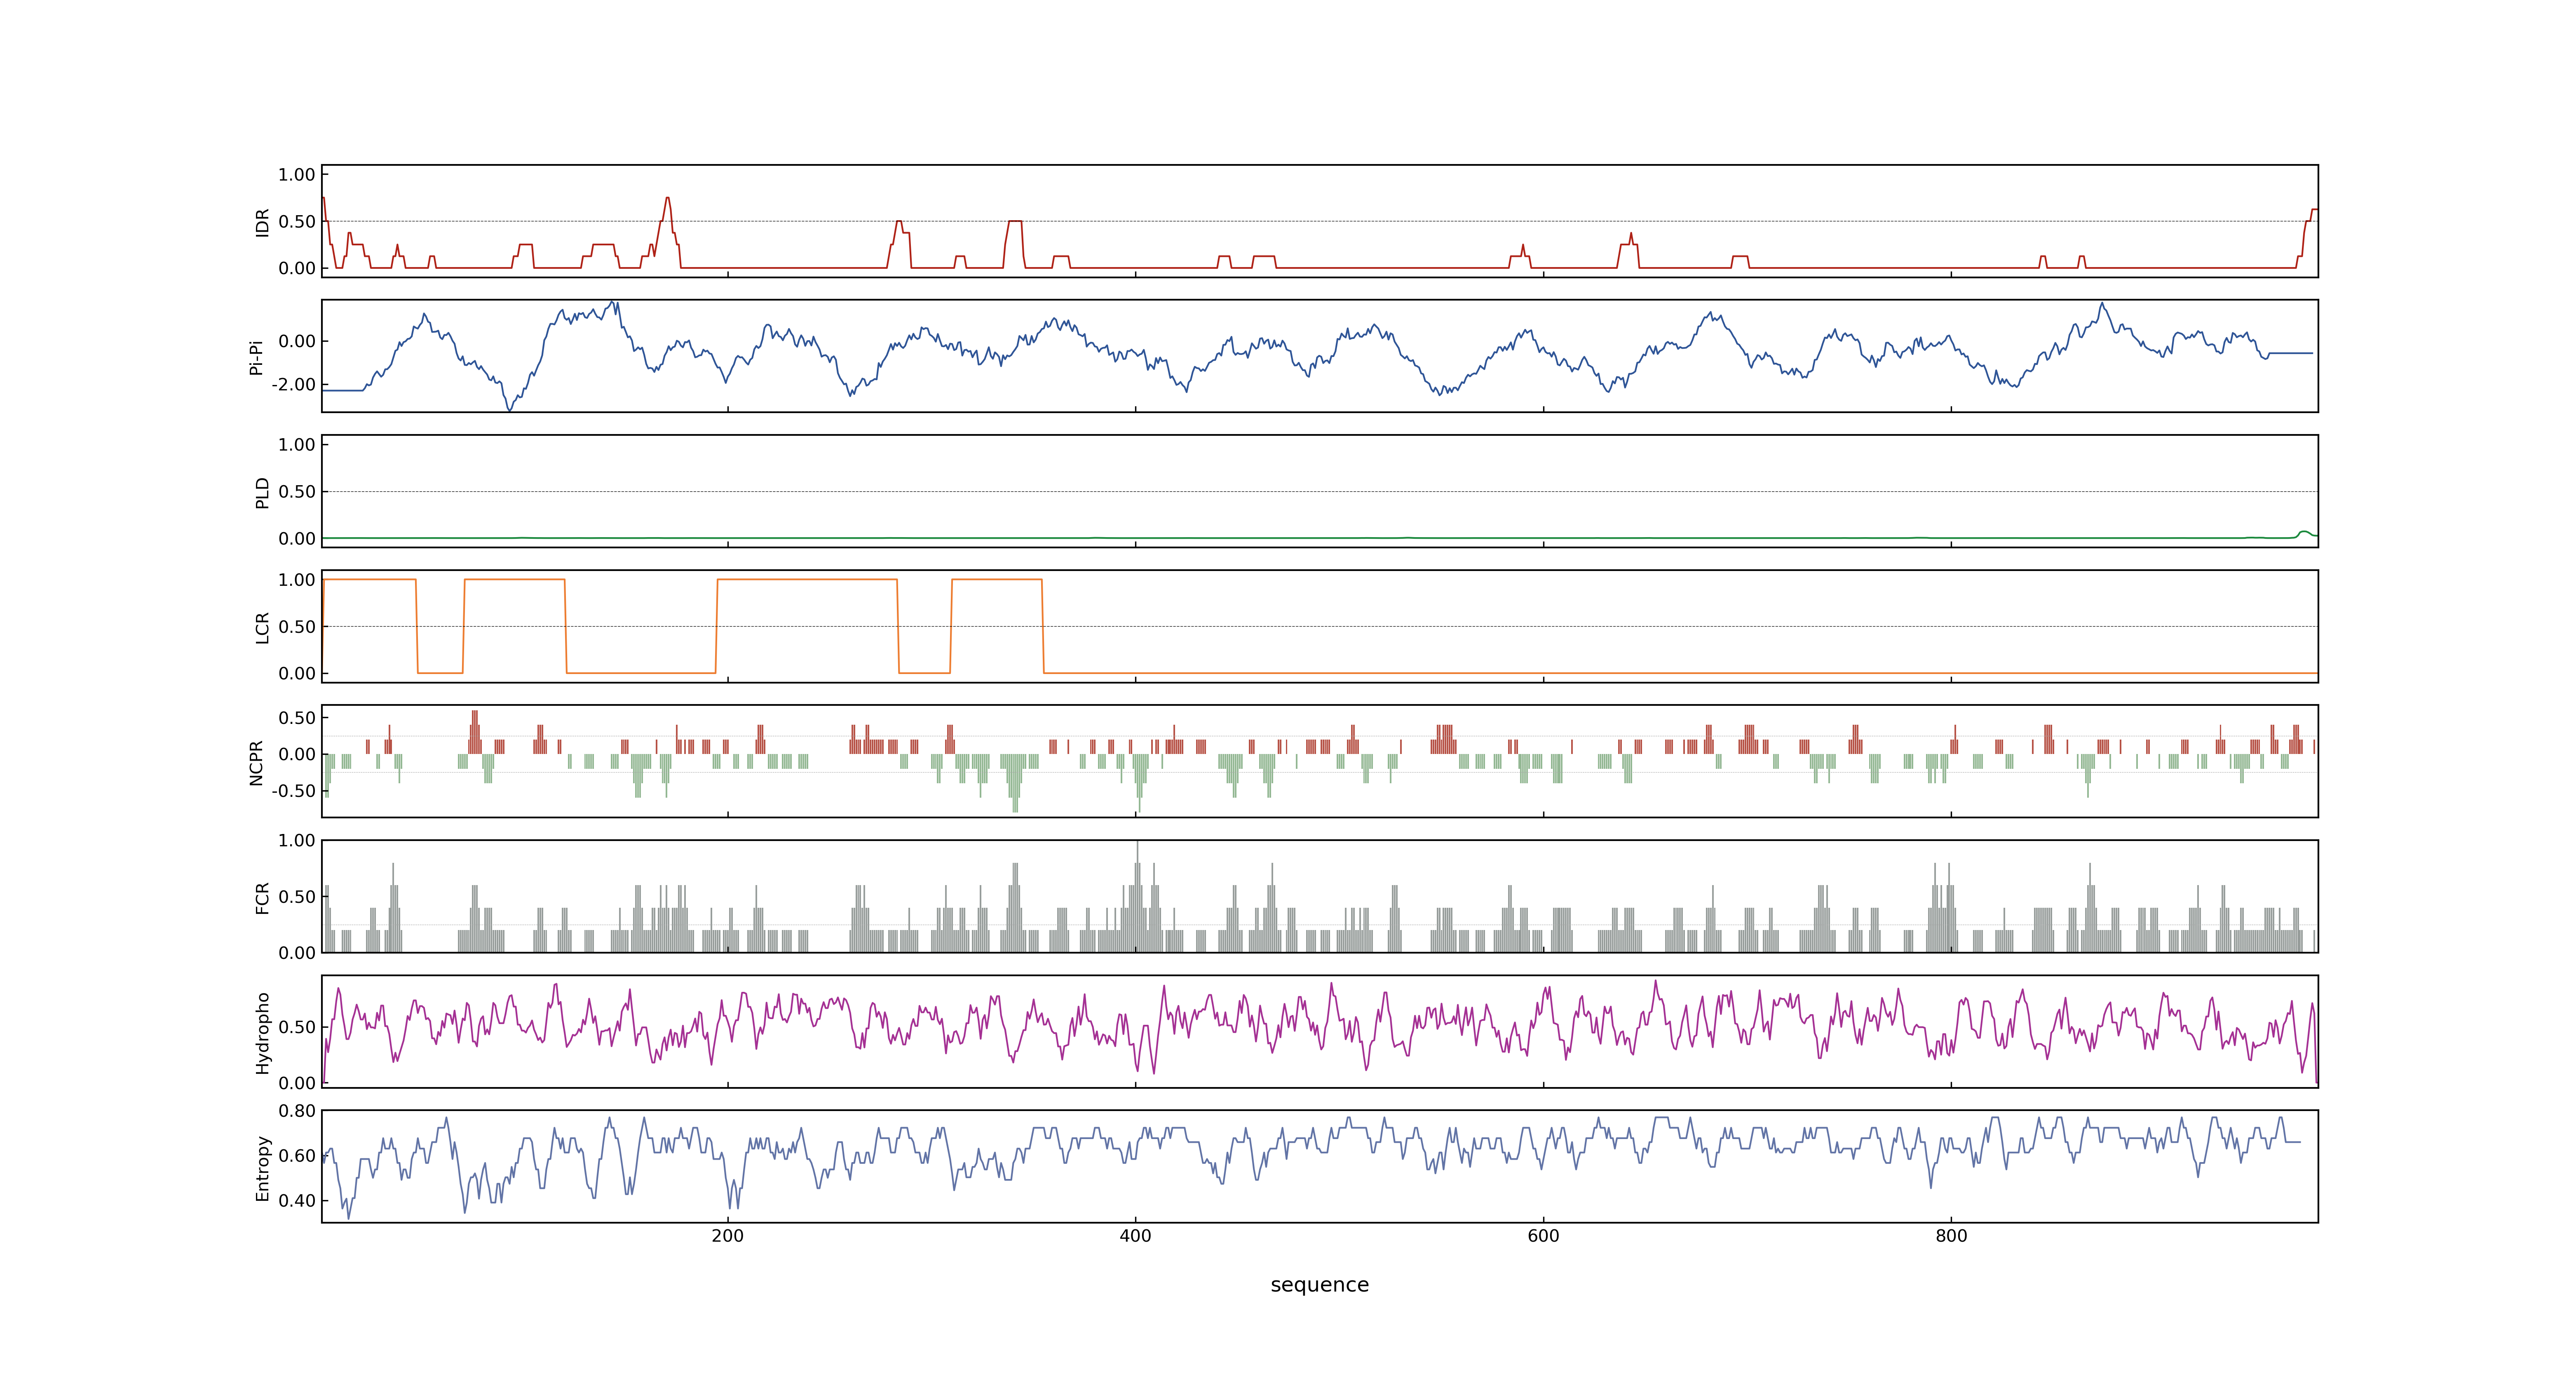
Task: Click the 1.00 tick on IDR axis
Action: [x=297, y=175]
